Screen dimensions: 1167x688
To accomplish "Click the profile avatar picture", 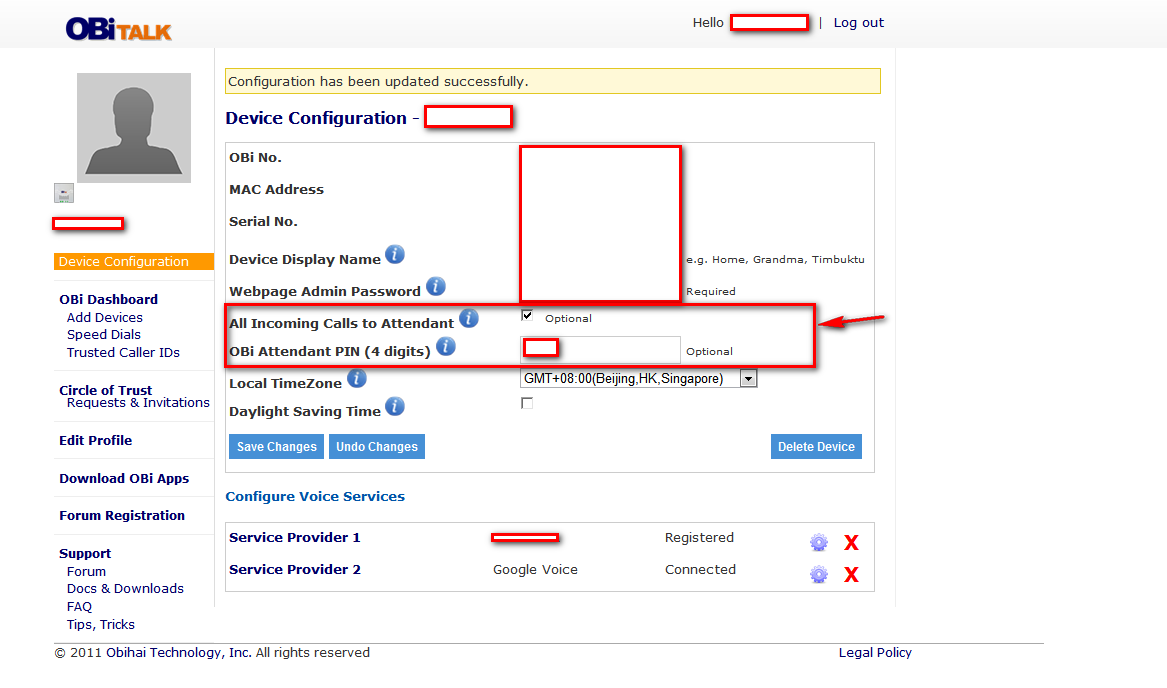I will [x=134, y=128].
